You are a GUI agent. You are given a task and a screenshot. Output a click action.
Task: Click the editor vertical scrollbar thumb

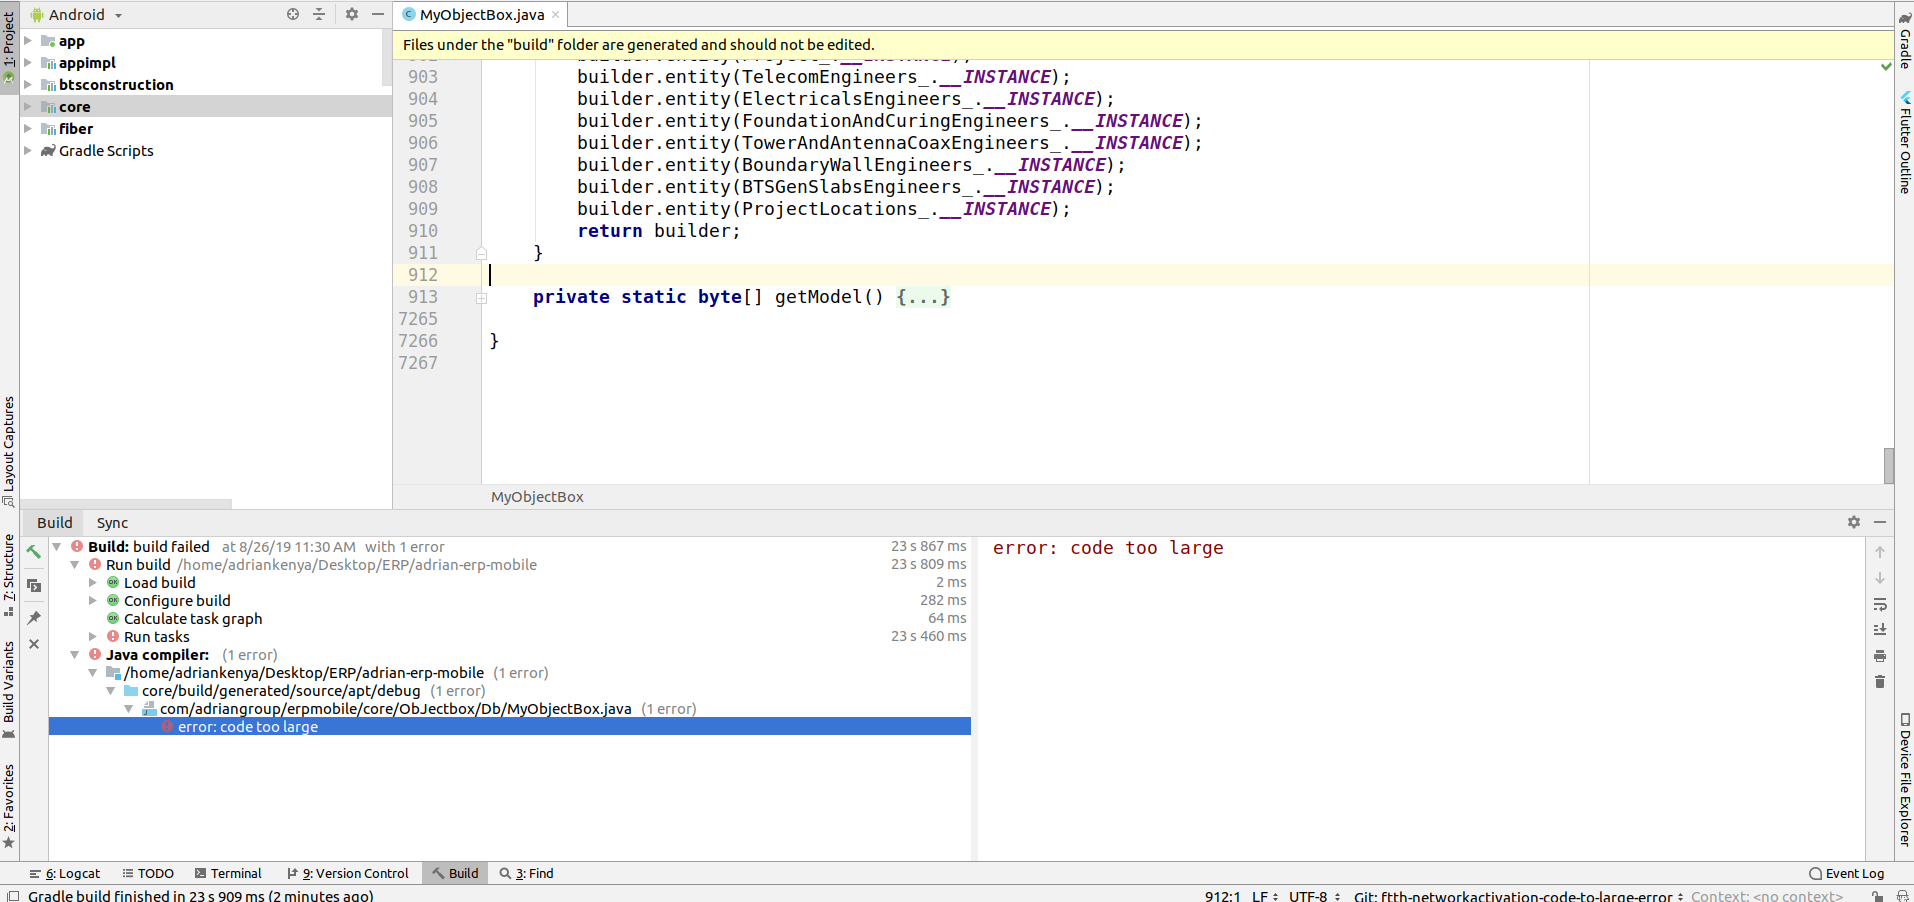tap(1889, 466)
